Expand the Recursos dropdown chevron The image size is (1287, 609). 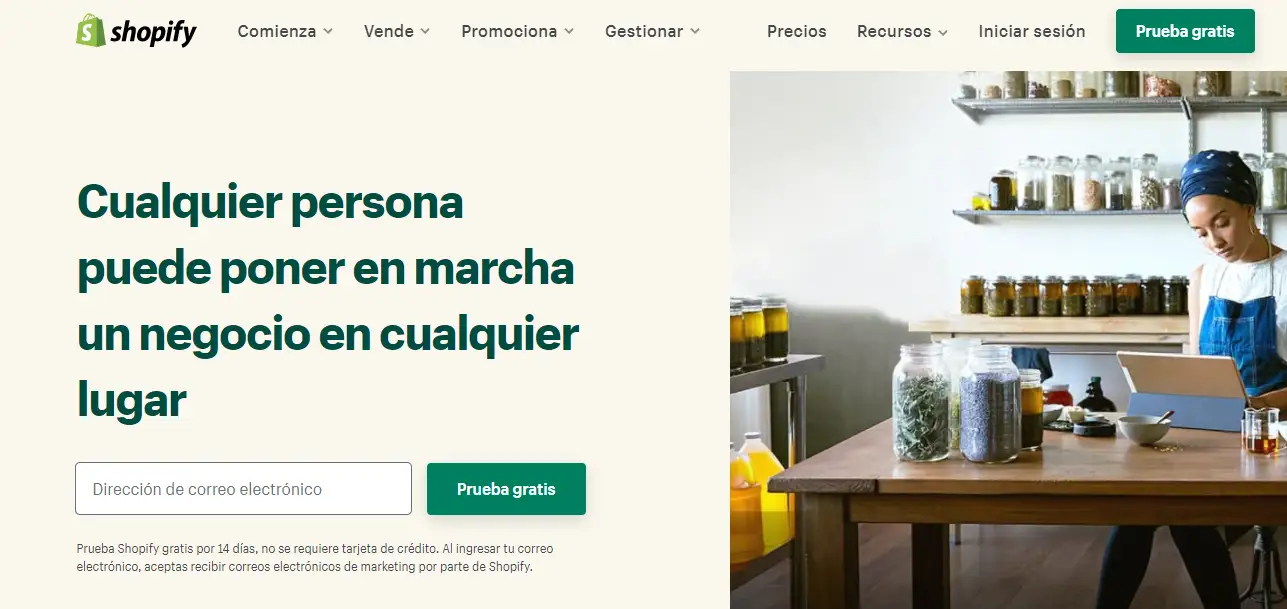tap(942, 32)
